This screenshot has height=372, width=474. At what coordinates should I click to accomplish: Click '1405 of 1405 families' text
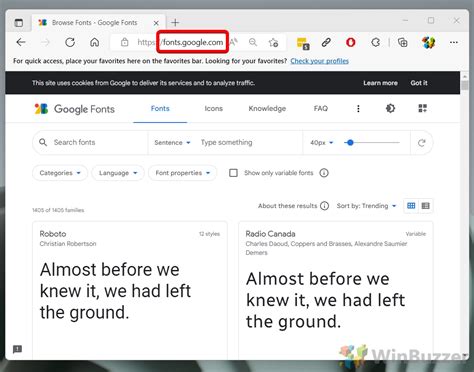(x=58, y=210)
